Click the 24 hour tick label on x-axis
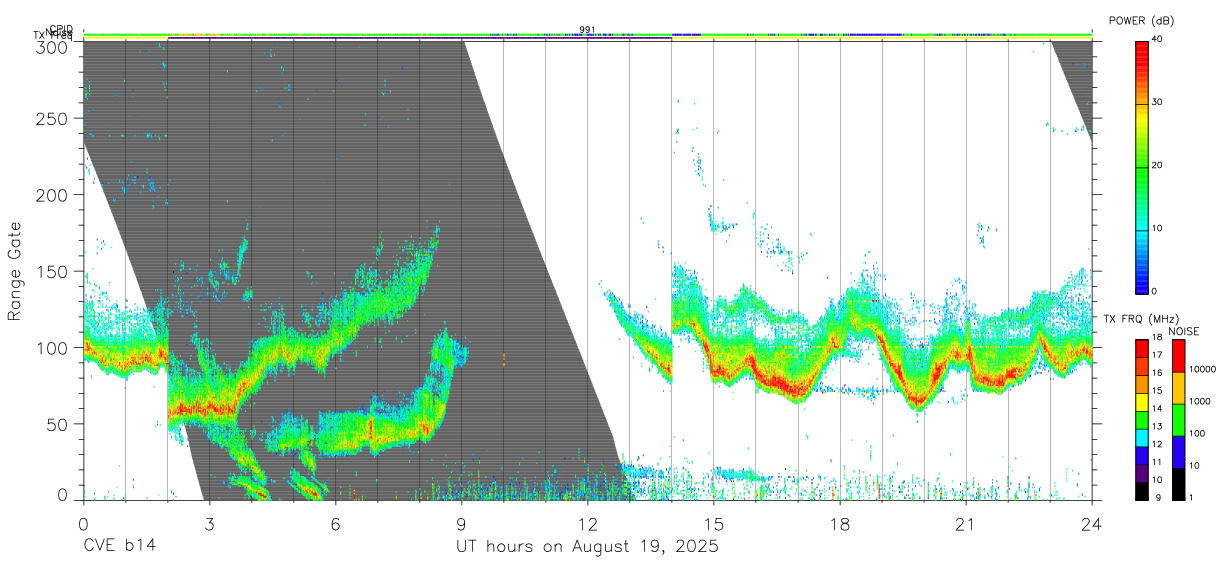The height and width of the screenshot is (567, 1228). [x=1092, y=523]
